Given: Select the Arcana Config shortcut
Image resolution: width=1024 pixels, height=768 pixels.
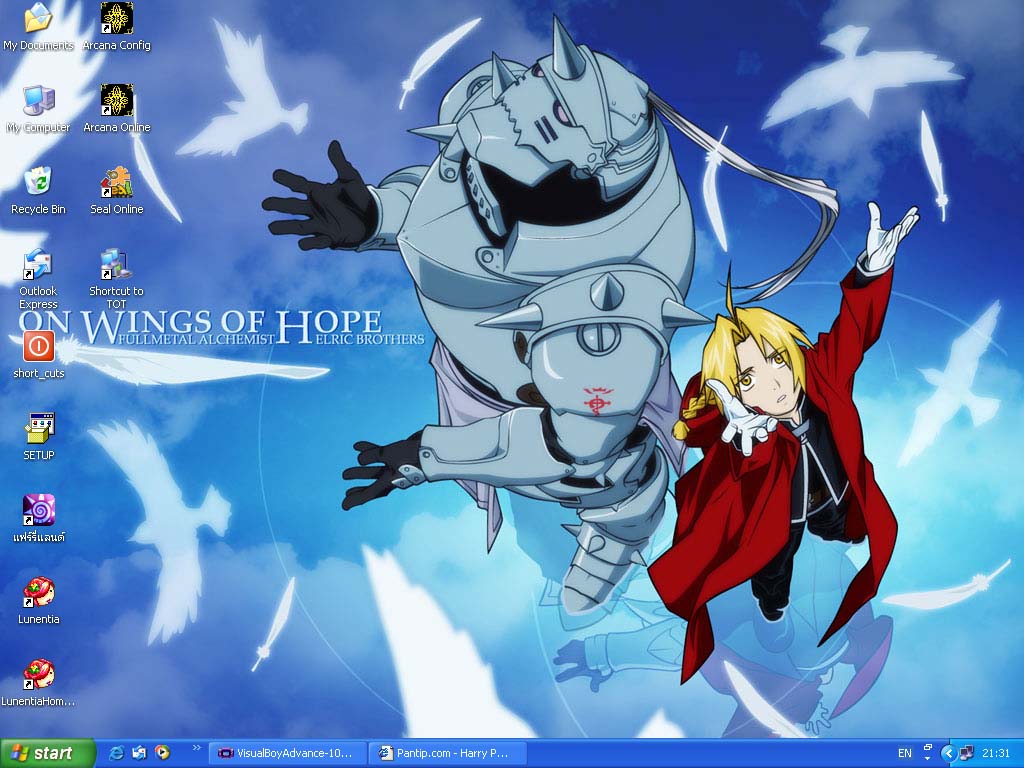Looking at the screenshot, I should tap(116, 26).
